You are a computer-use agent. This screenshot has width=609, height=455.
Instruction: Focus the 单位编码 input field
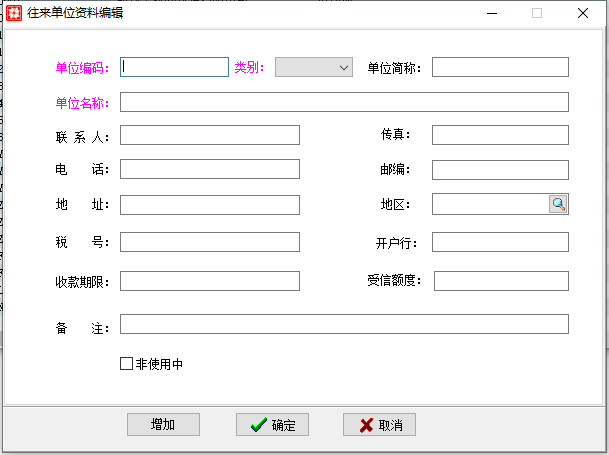coord(175,67)
